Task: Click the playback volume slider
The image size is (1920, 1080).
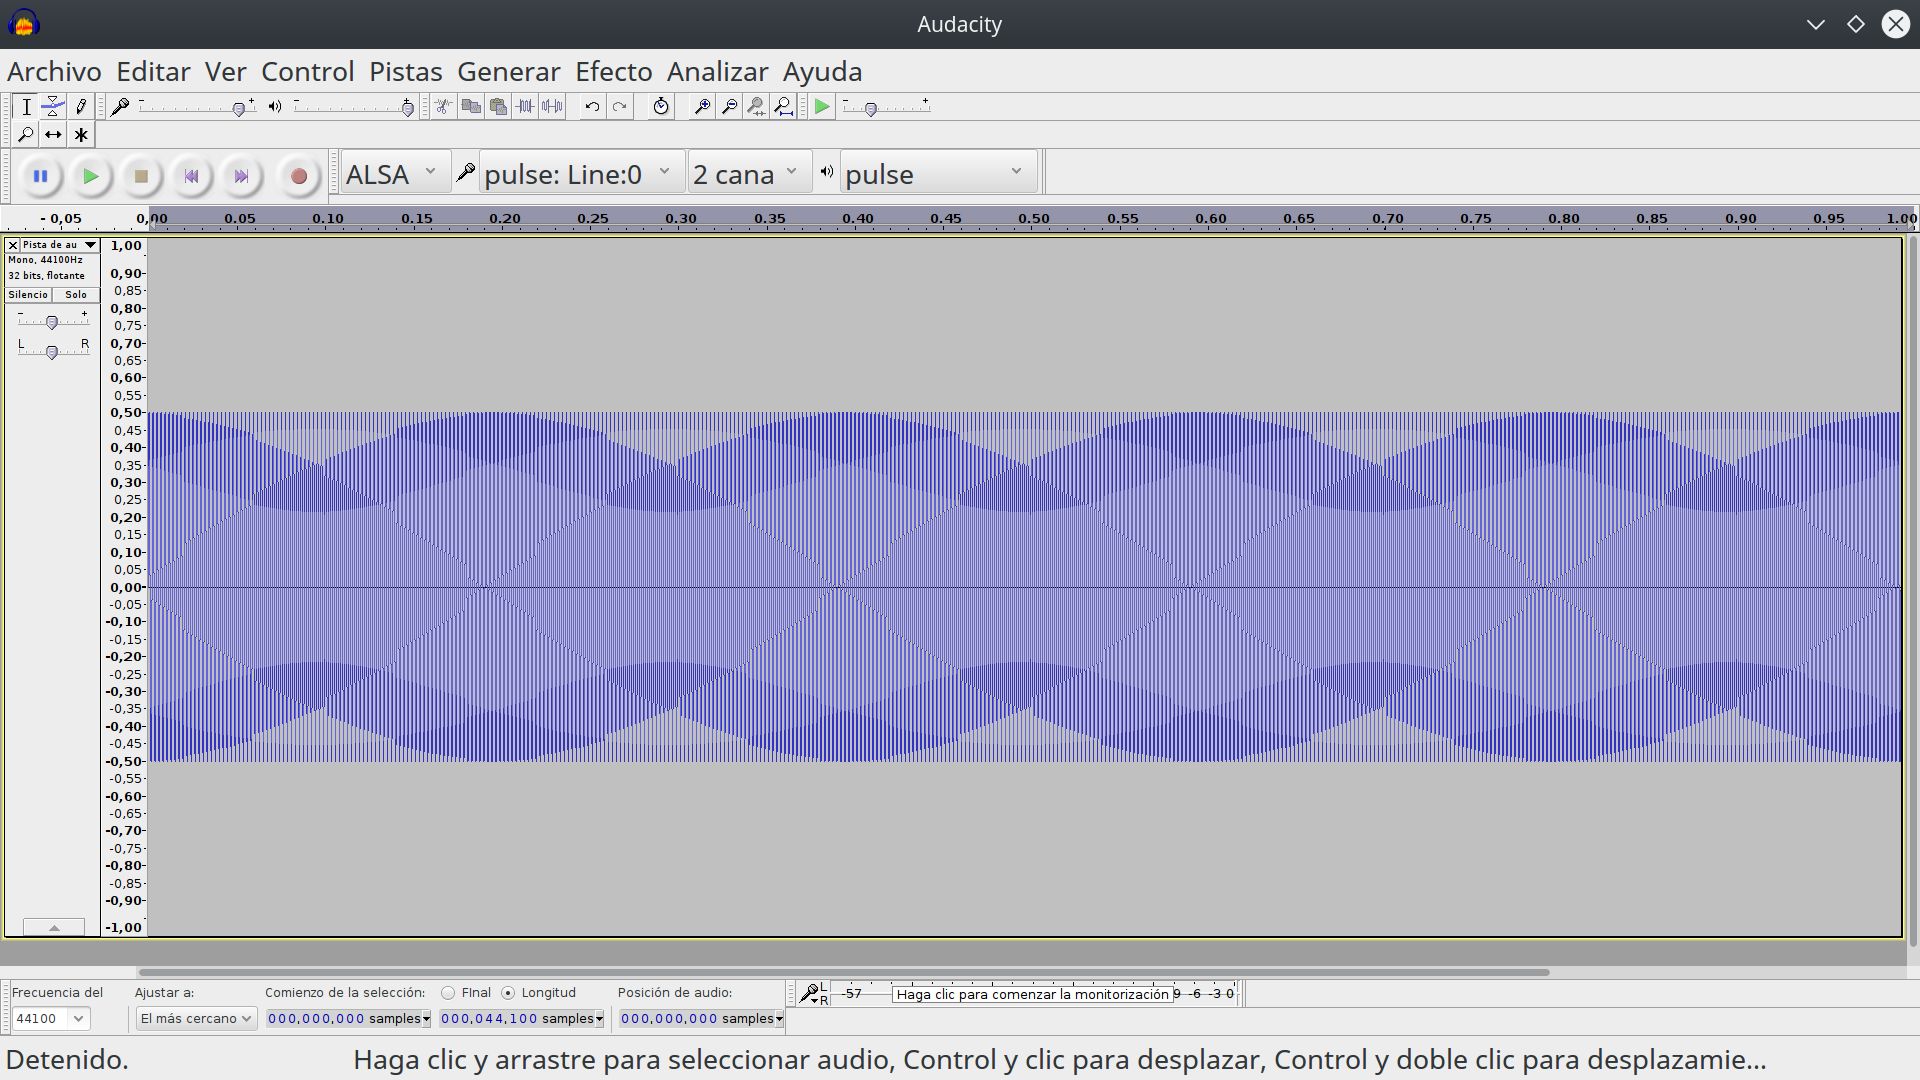Action: (354, 107)
